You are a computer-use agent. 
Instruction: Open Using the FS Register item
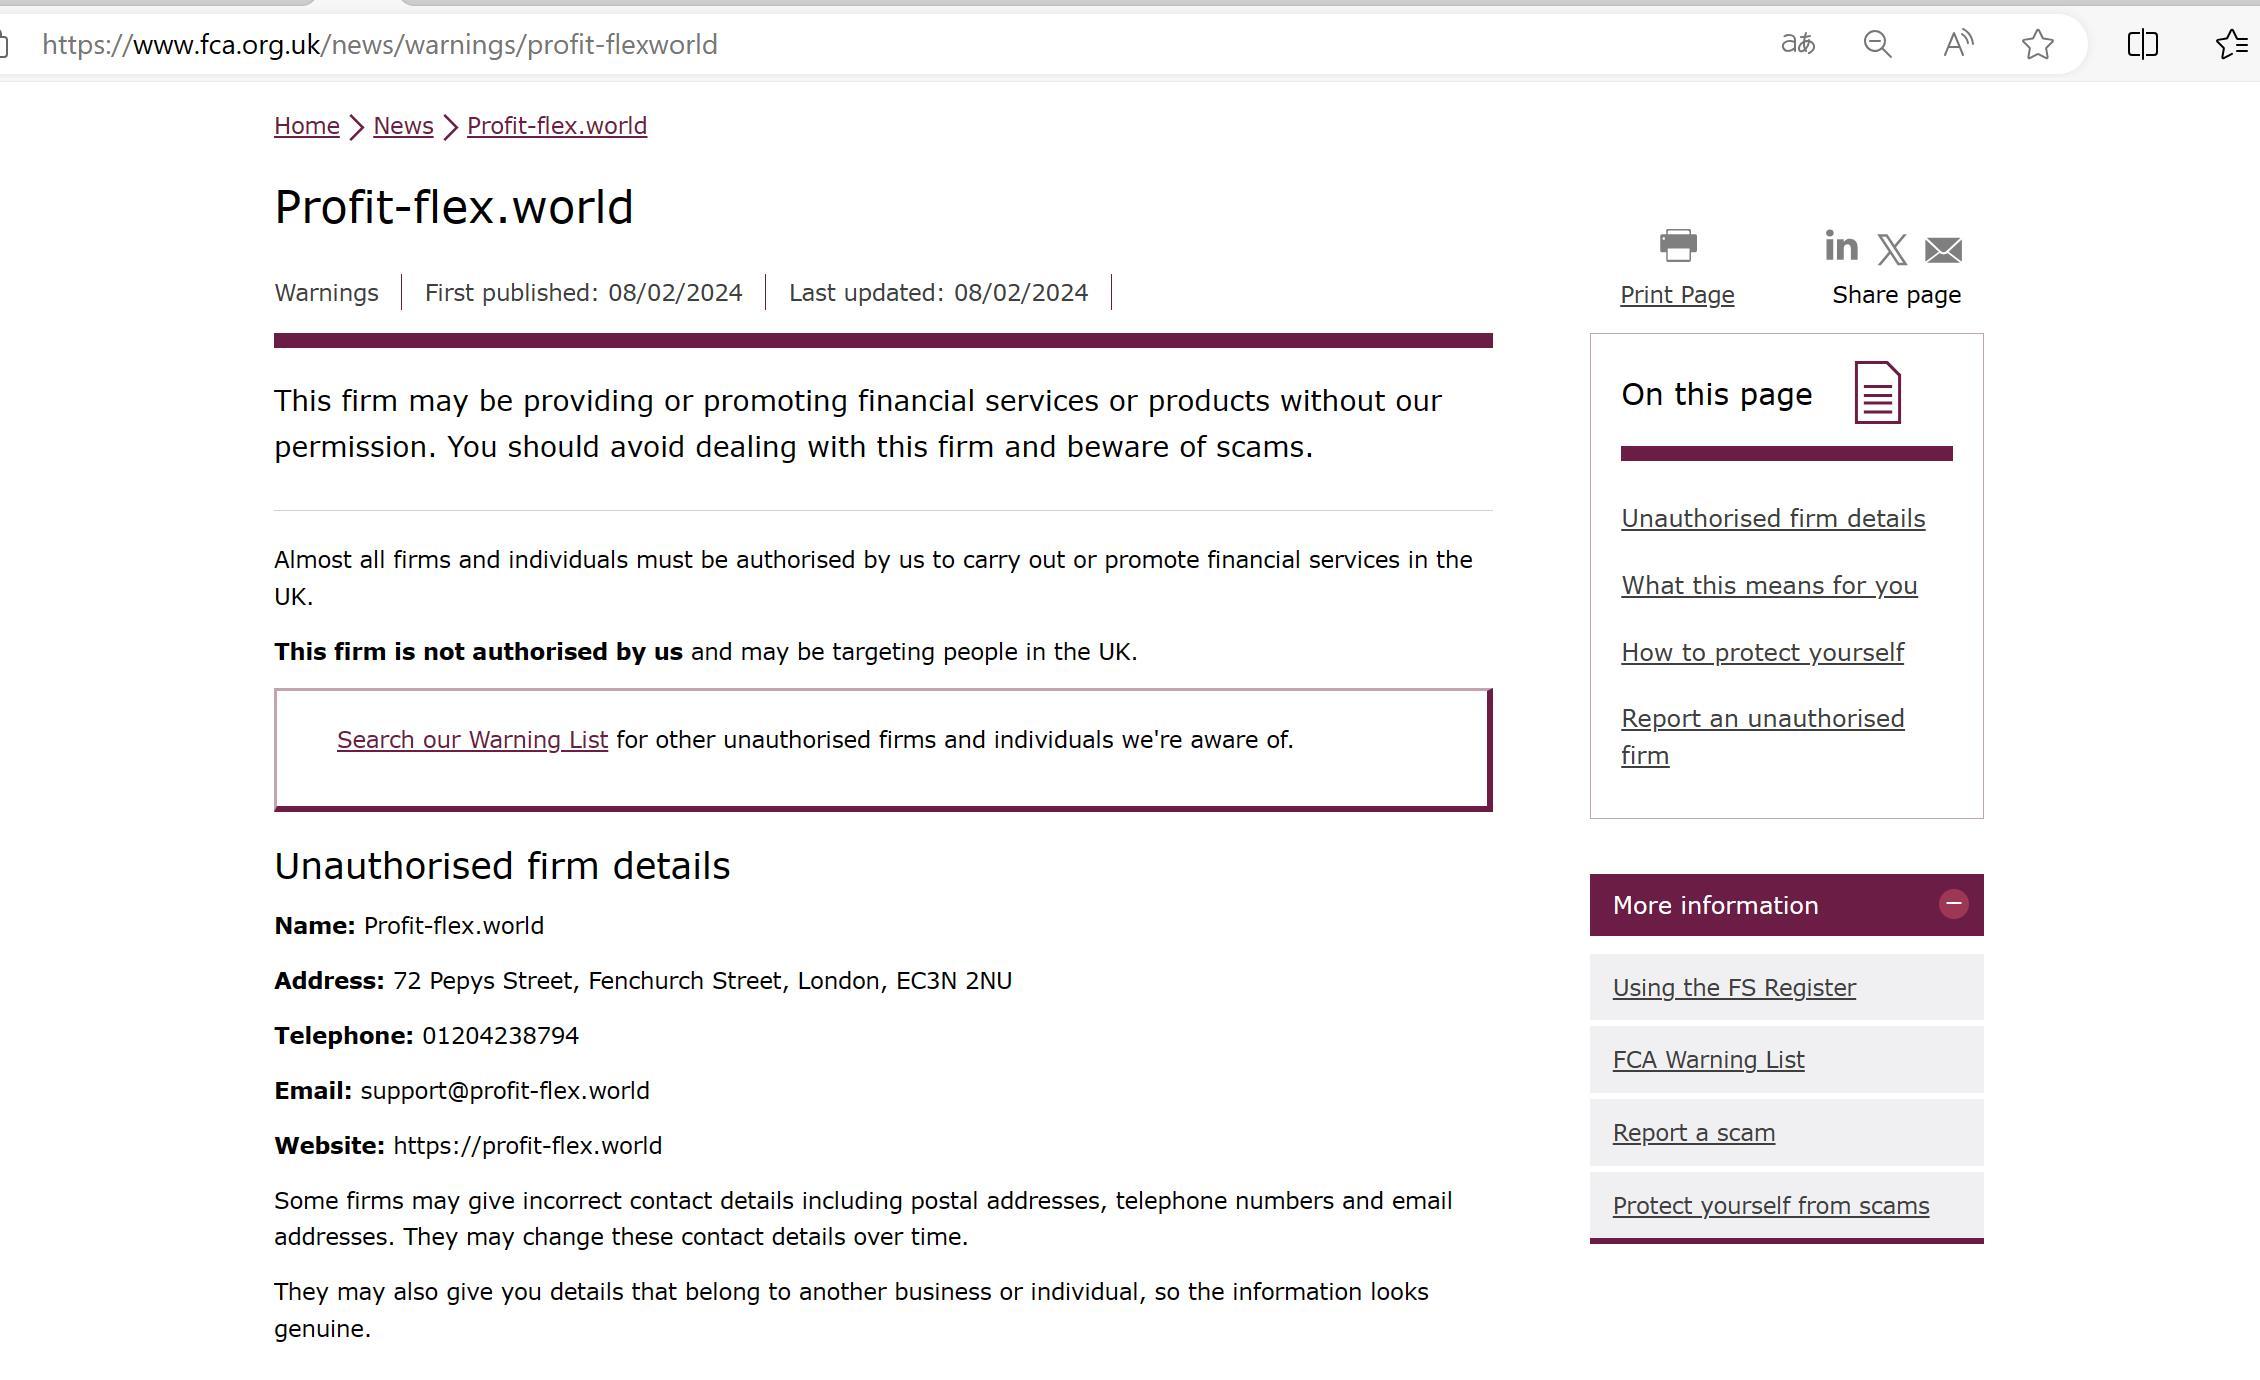(1734, 988)
